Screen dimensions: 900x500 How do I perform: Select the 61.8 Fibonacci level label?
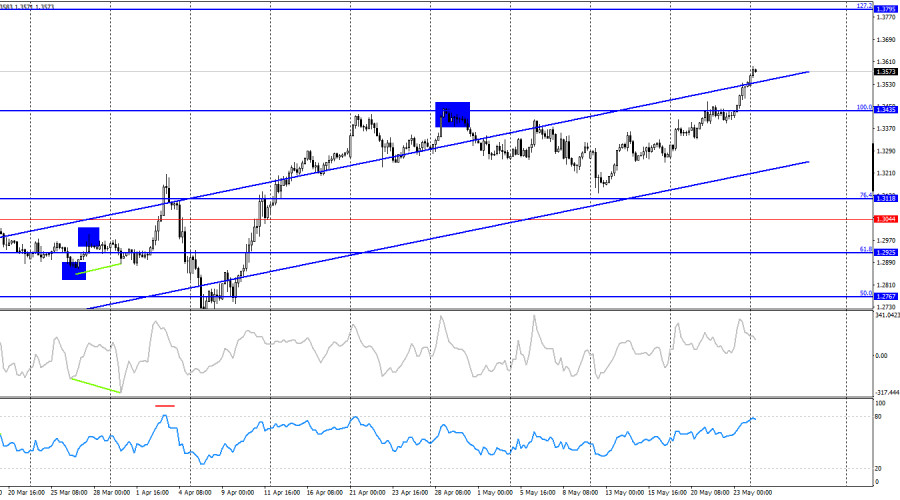point(866,249)
